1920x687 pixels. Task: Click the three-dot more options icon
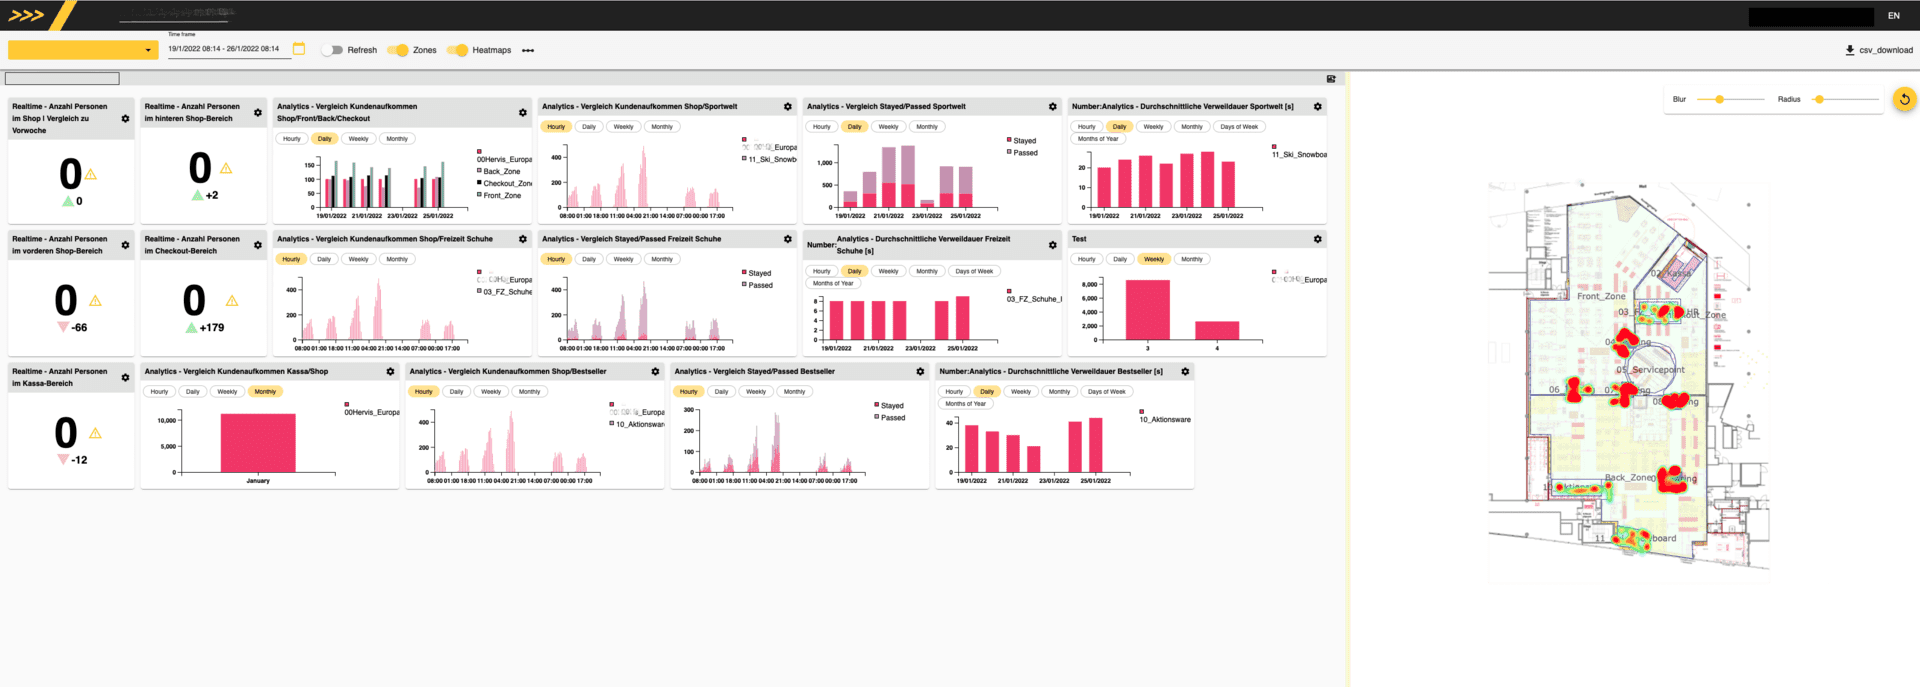point(528,50)
